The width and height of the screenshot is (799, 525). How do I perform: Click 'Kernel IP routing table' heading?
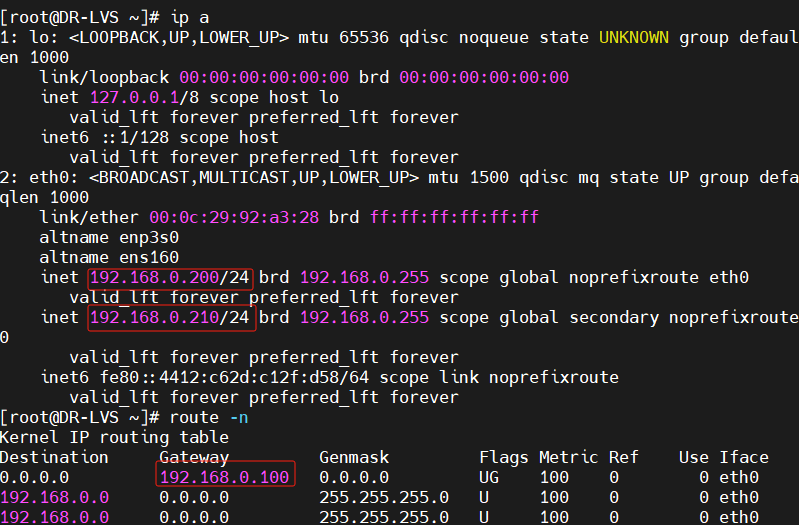click(x=114, y=437)
